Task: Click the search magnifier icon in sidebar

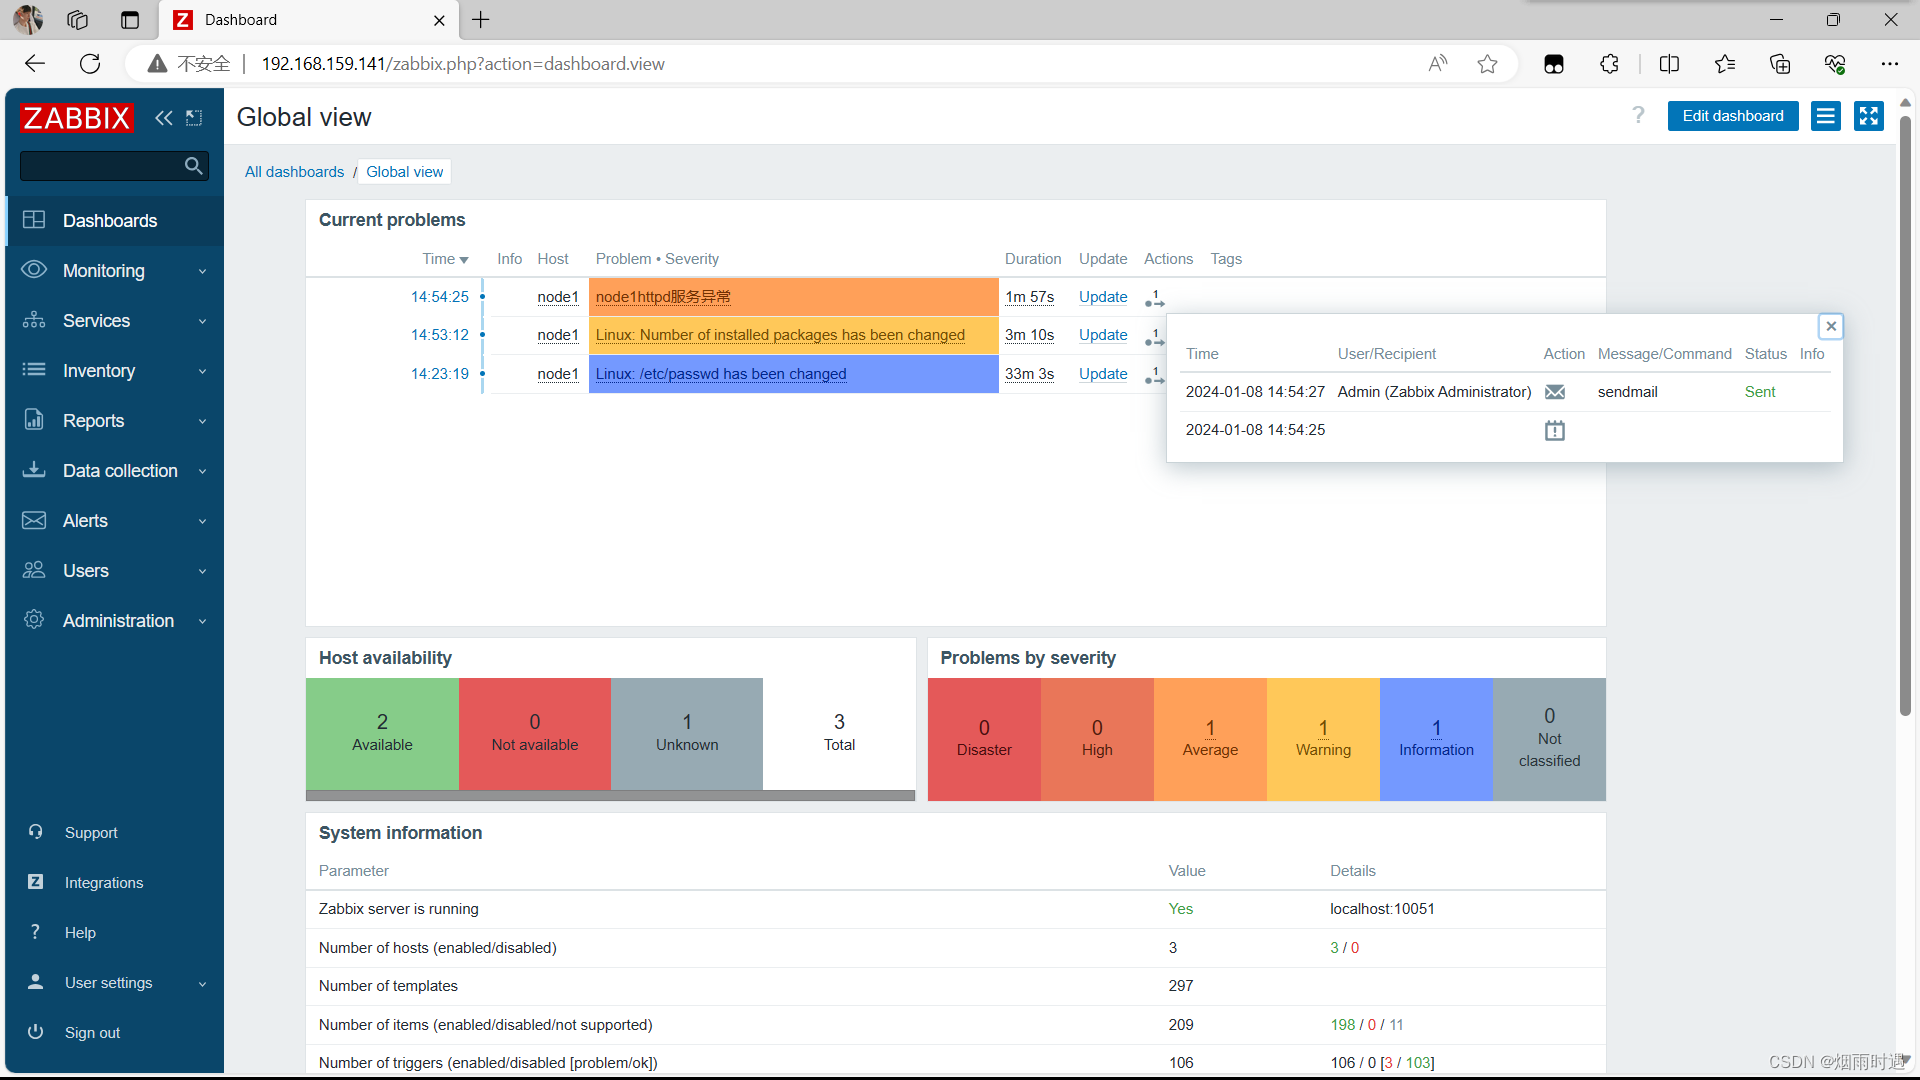Action: pos(194,166)
